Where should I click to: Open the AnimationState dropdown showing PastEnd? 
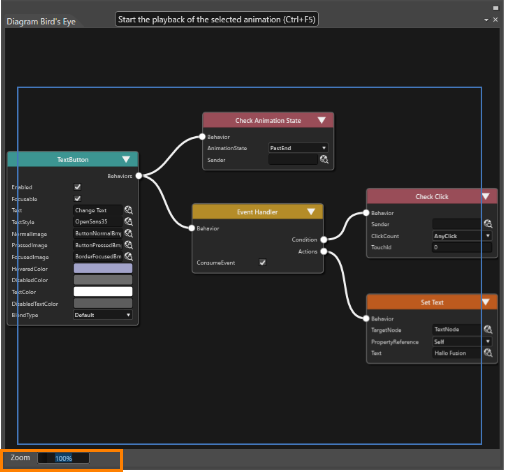tap(298, 148)
